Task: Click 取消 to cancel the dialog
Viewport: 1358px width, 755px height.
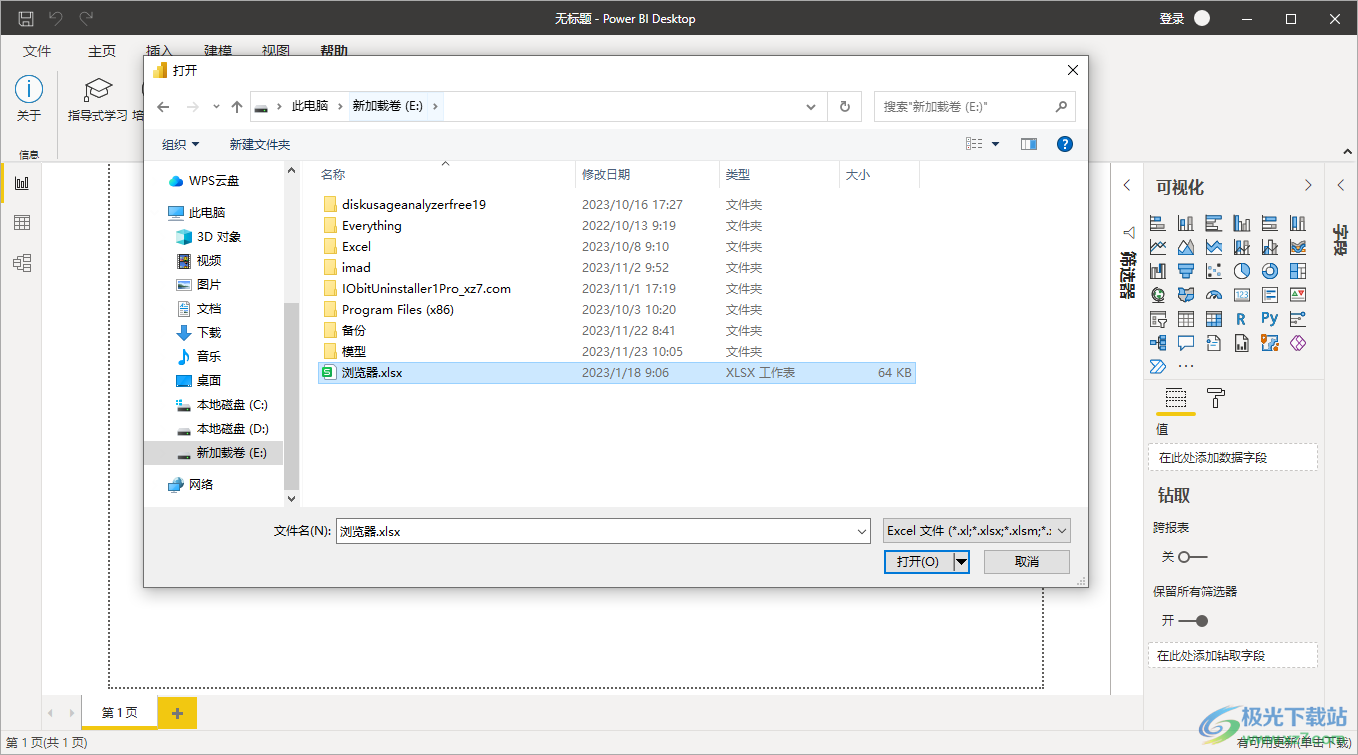Action: (1026, 562)
